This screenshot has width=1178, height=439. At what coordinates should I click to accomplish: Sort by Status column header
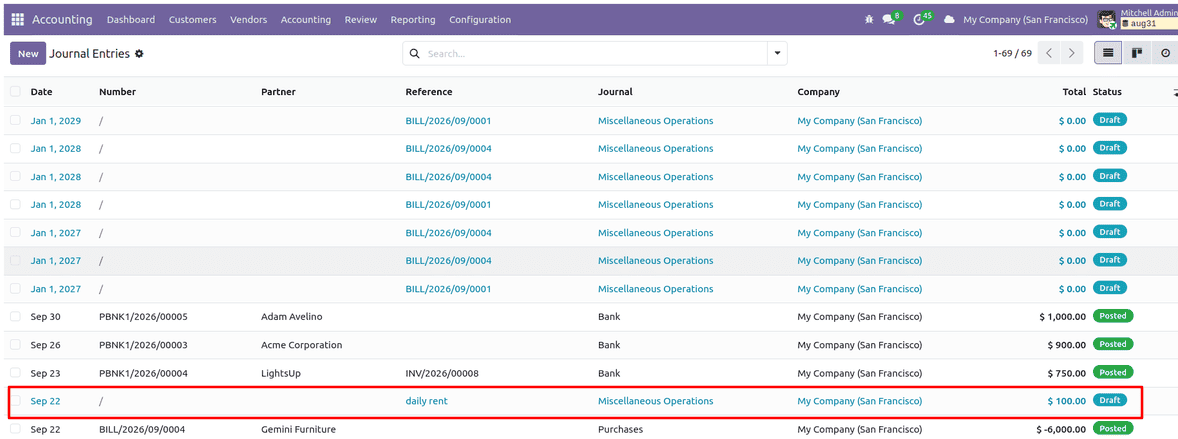click(1107, 92)
